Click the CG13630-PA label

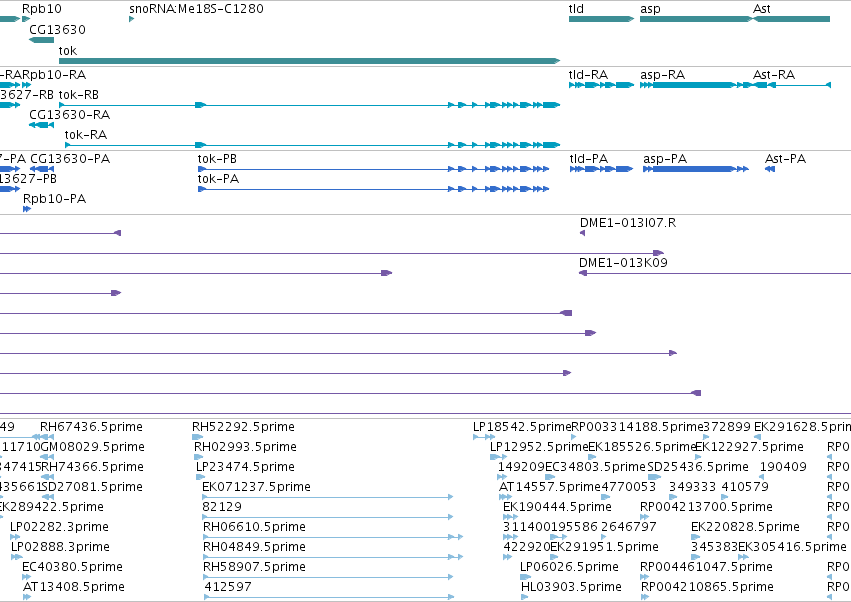(70, 159)
